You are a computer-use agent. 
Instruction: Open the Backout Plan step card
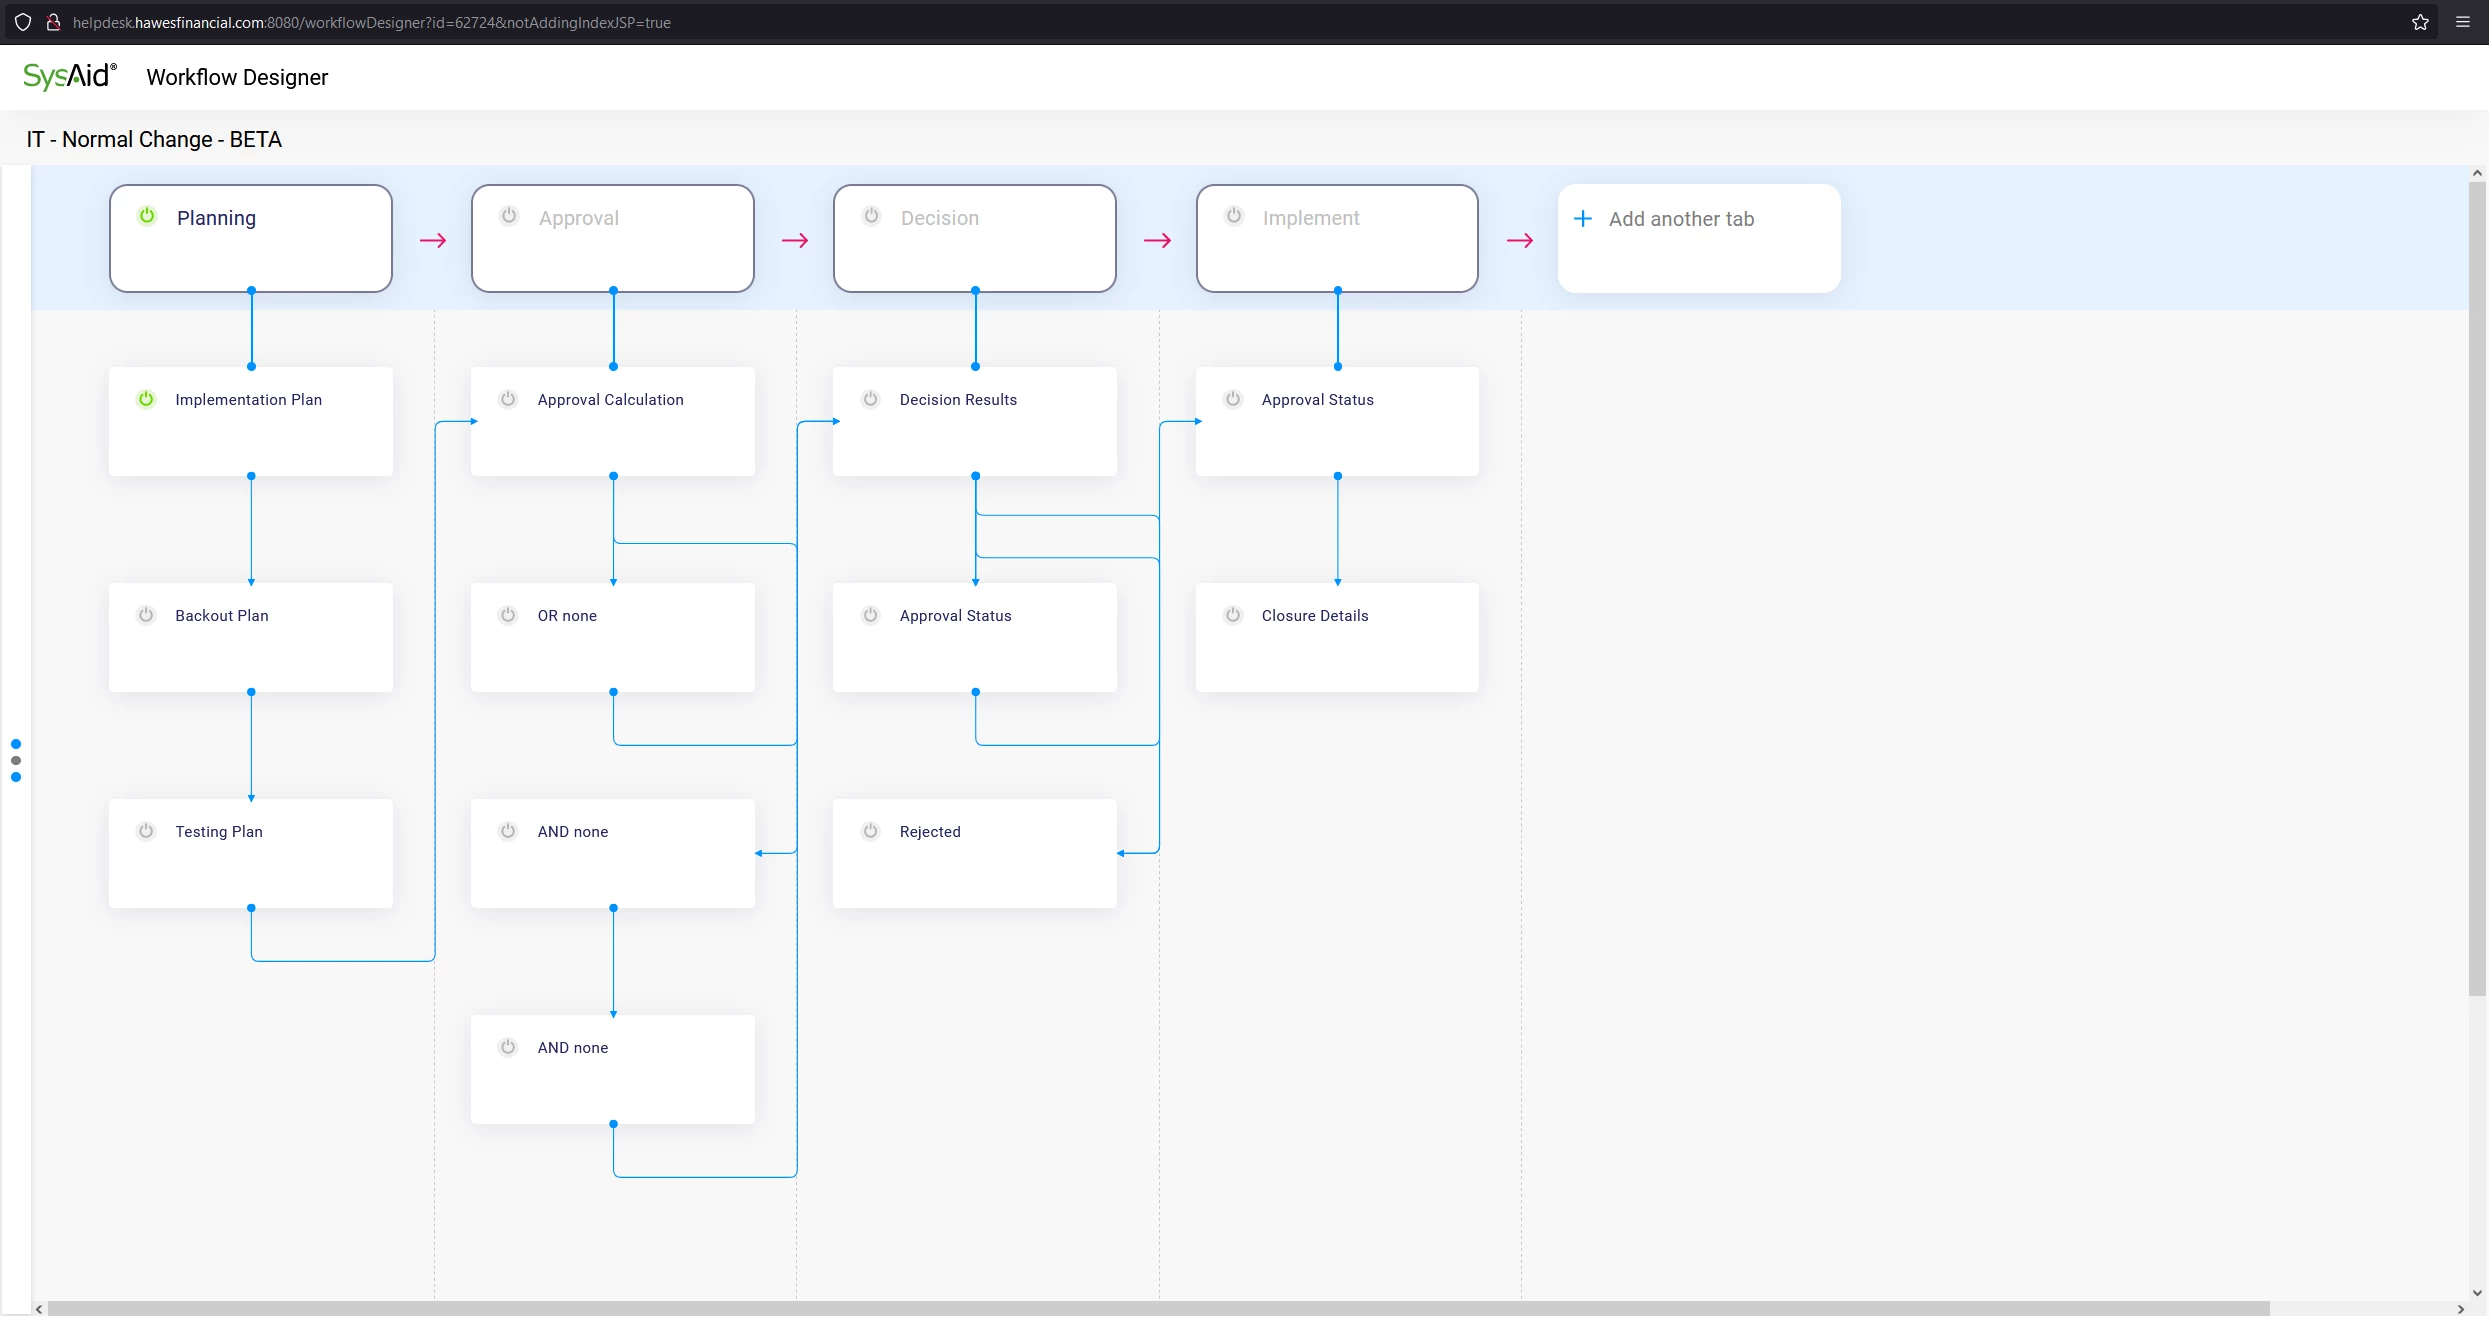pos(251,637)
